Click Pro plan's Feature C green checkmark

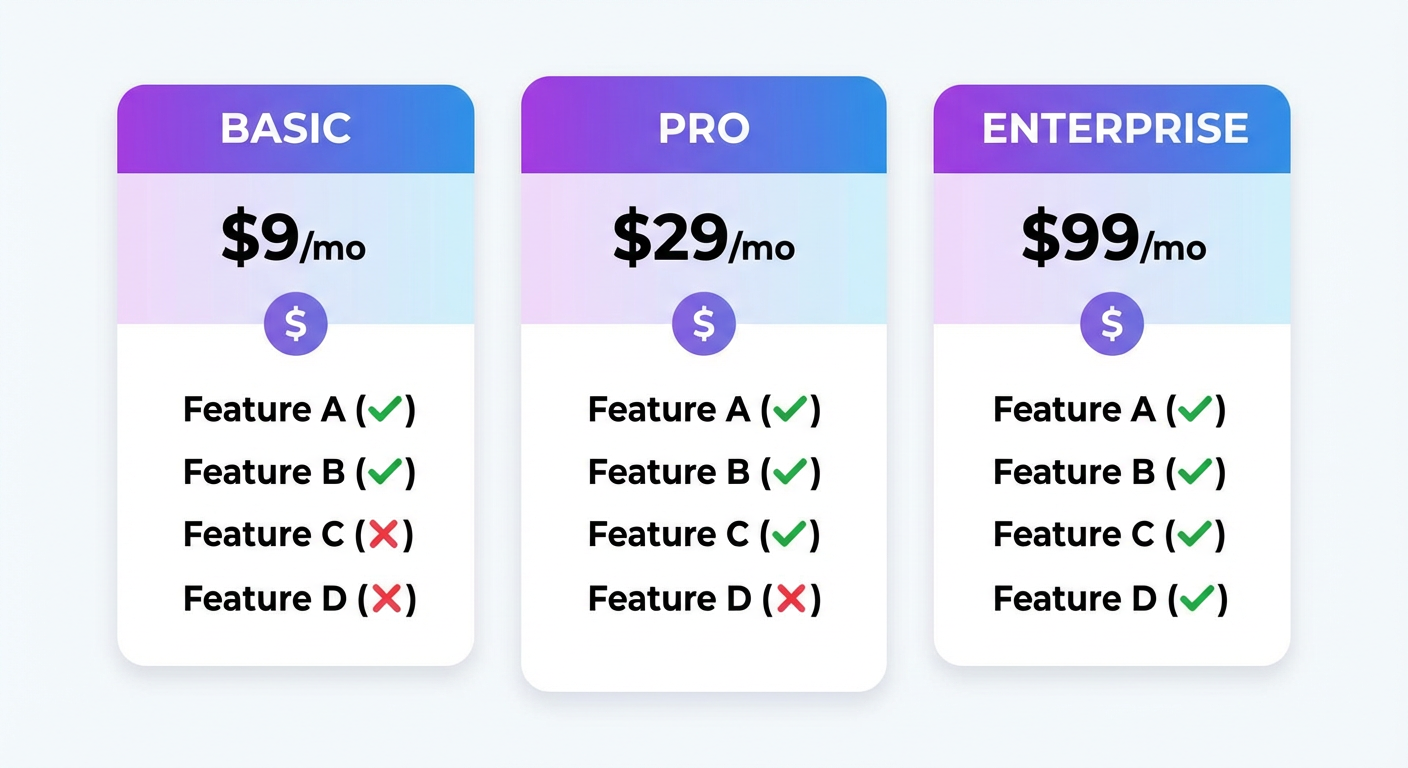pyautogui.click(x=790, y=535)
